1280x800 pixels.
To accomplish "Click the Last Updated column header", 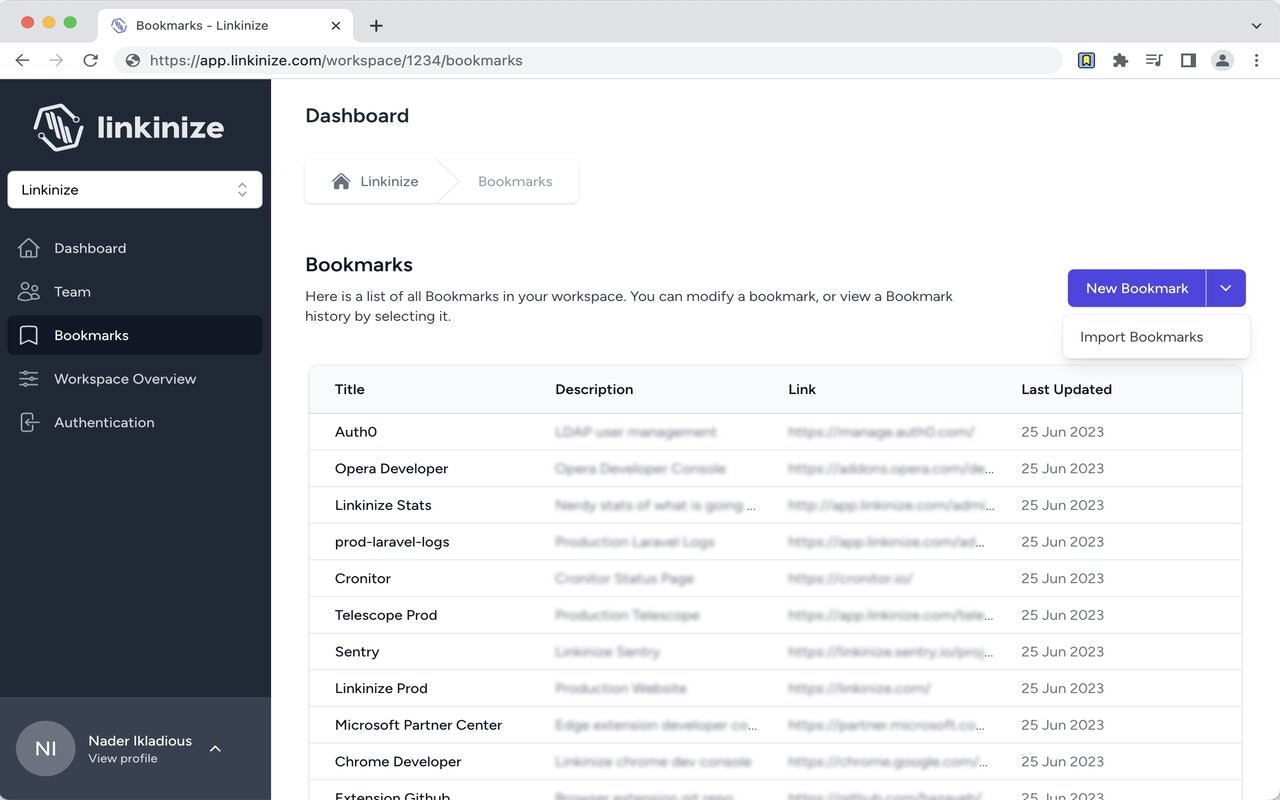I will coord(1066,389).
